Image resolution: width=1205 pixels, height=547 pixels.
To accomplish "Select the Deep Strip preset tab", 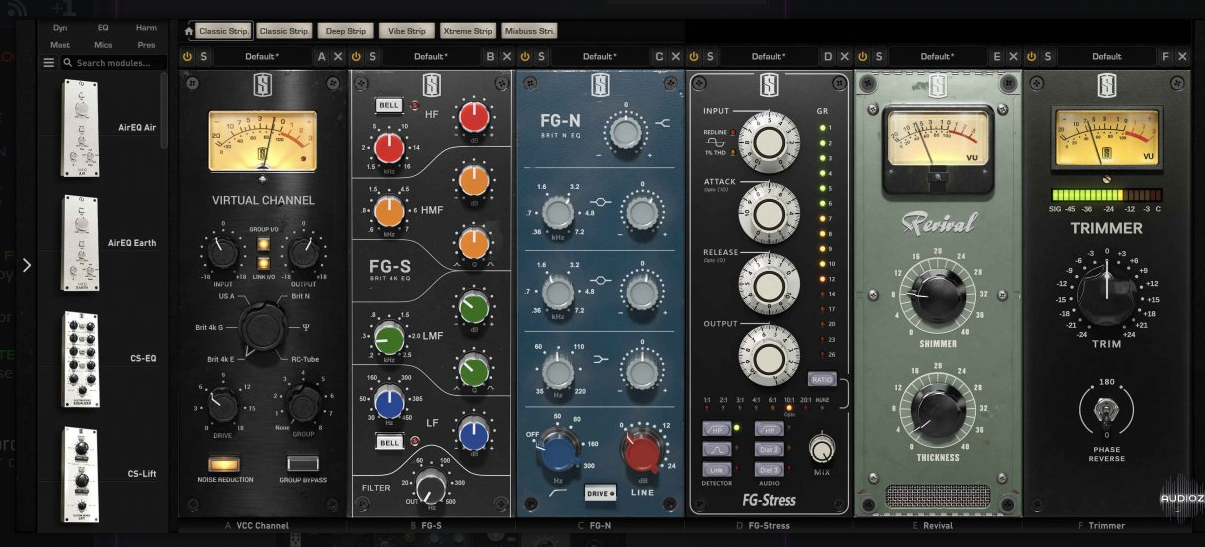I will 344,32.
